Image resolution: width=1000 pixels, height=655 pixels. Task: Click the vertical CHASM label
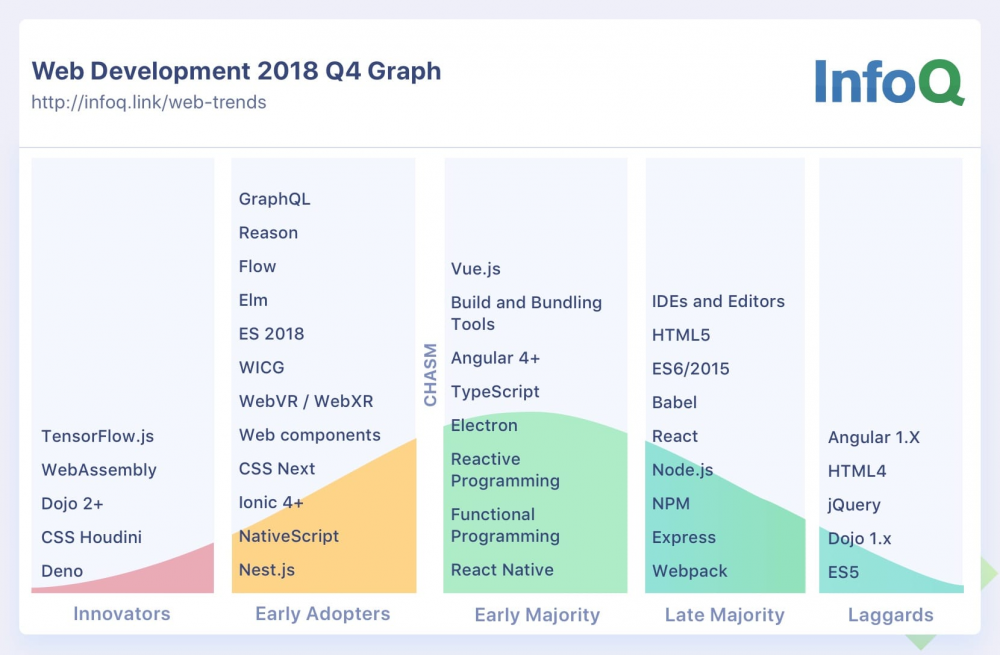coord(430,373)
